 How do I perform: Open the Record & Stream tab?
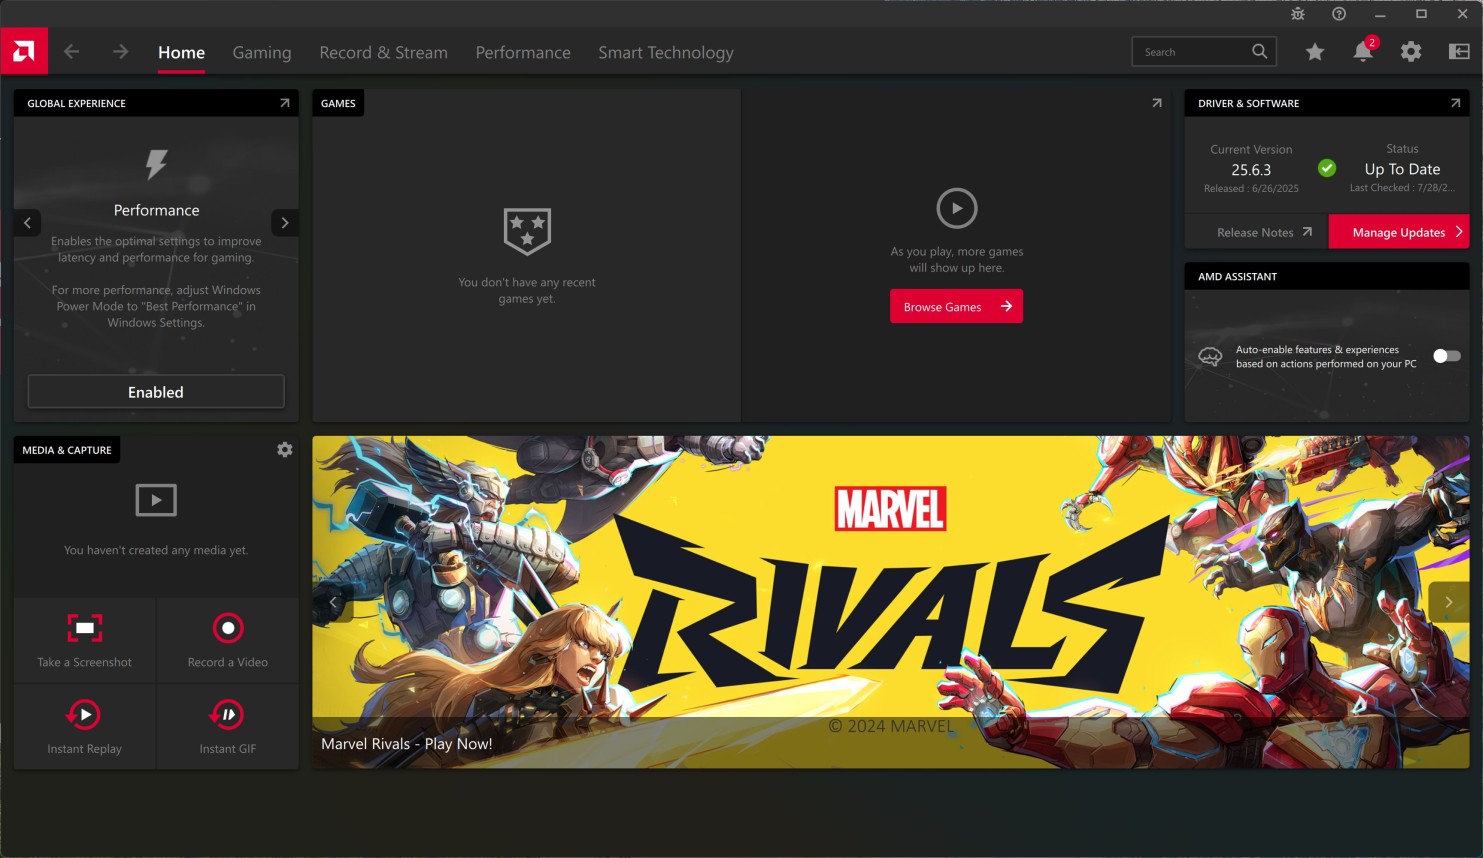[x=383, y=53]
